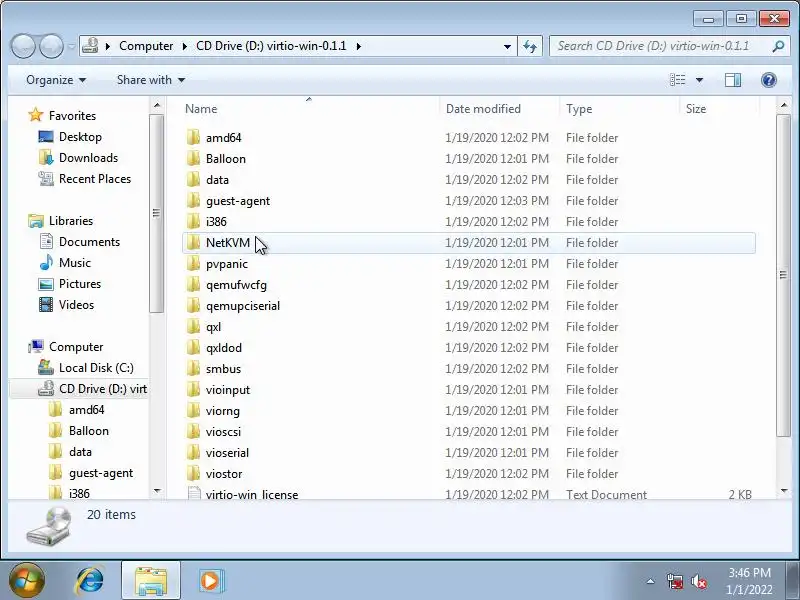This screenshot has height=600, width=800.
Task: Select the qxldod folder
Action: [223, 348]
